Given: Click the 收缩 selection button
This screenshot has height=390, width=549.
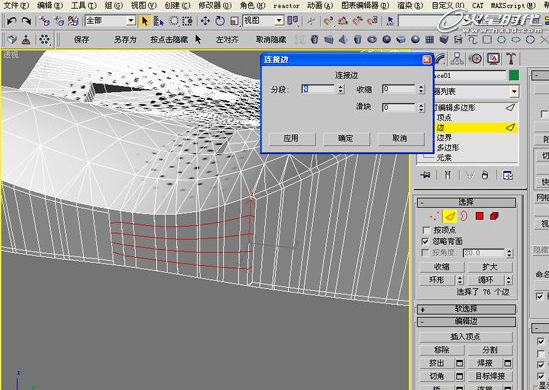Looking at the screenshot, I should point(442,267).
